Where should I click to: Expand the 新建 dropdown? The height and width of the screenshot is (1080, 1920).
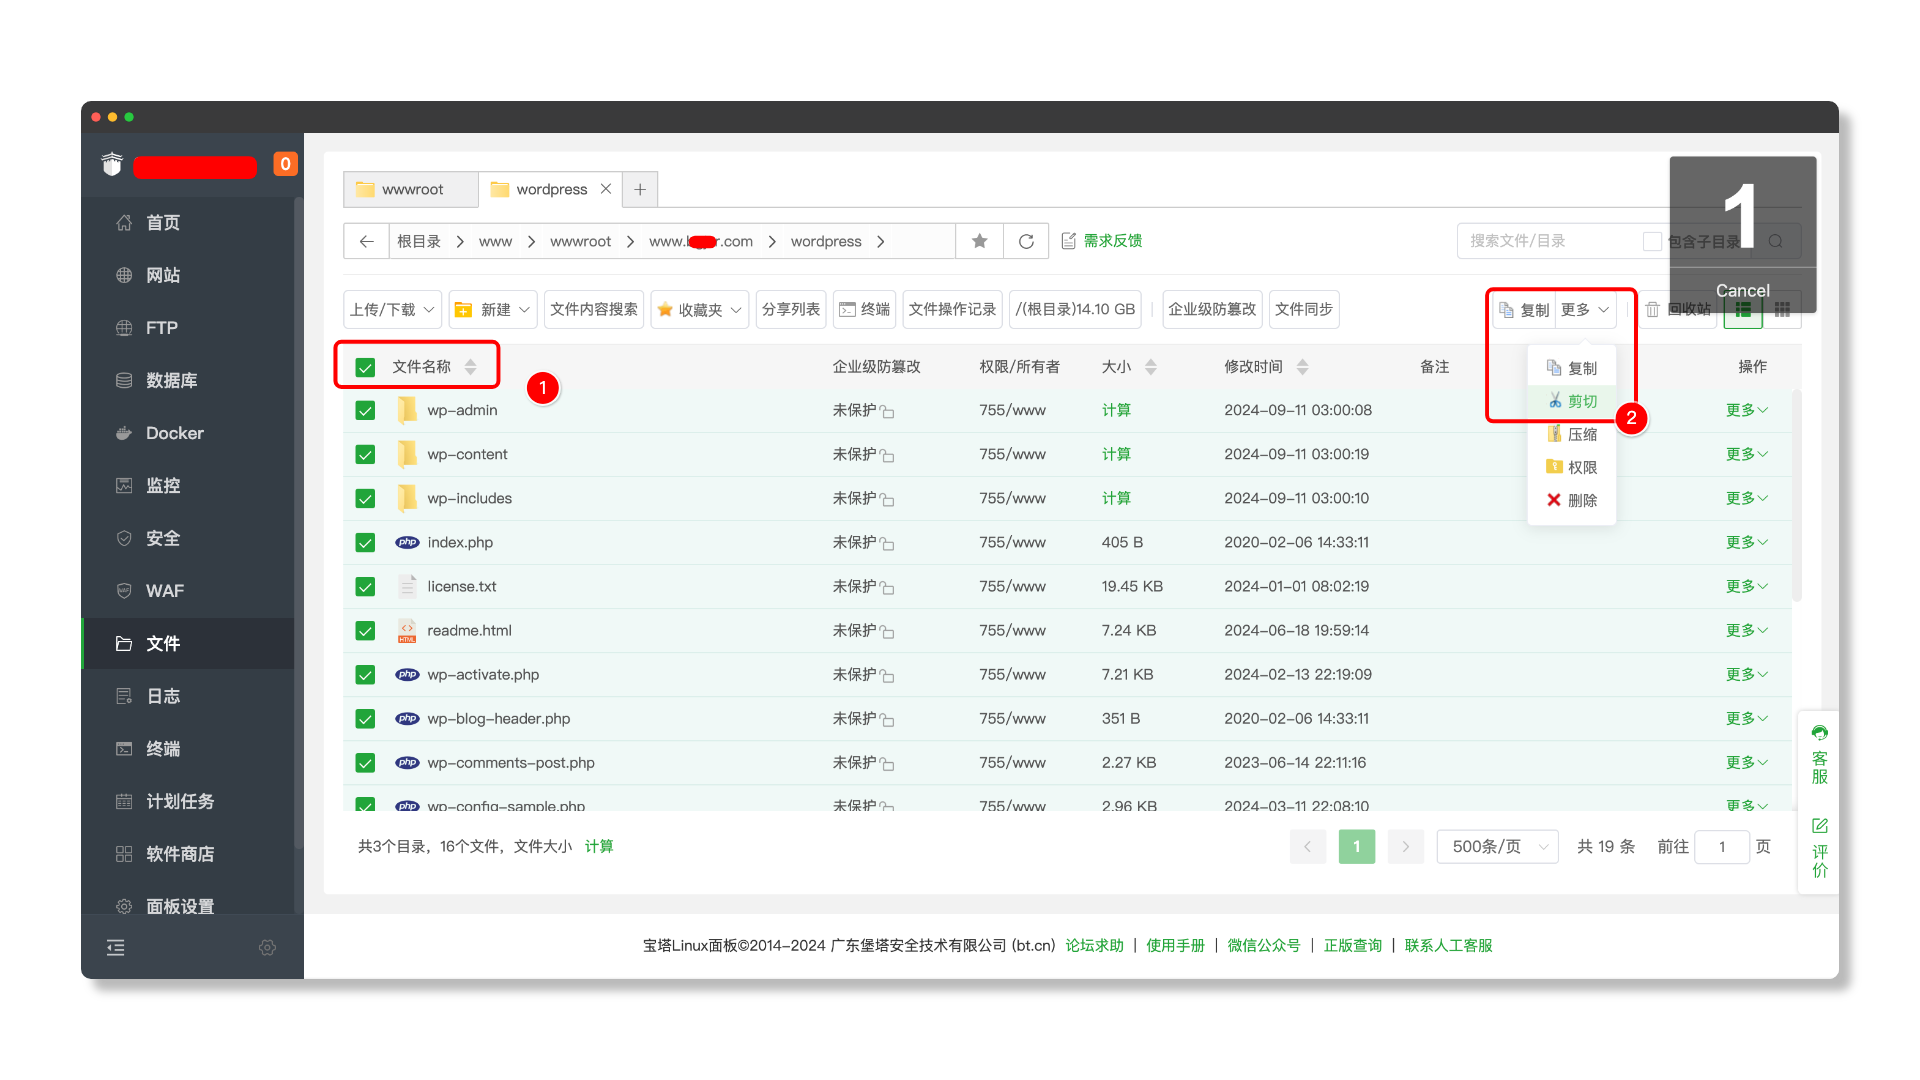click(493, 310)
